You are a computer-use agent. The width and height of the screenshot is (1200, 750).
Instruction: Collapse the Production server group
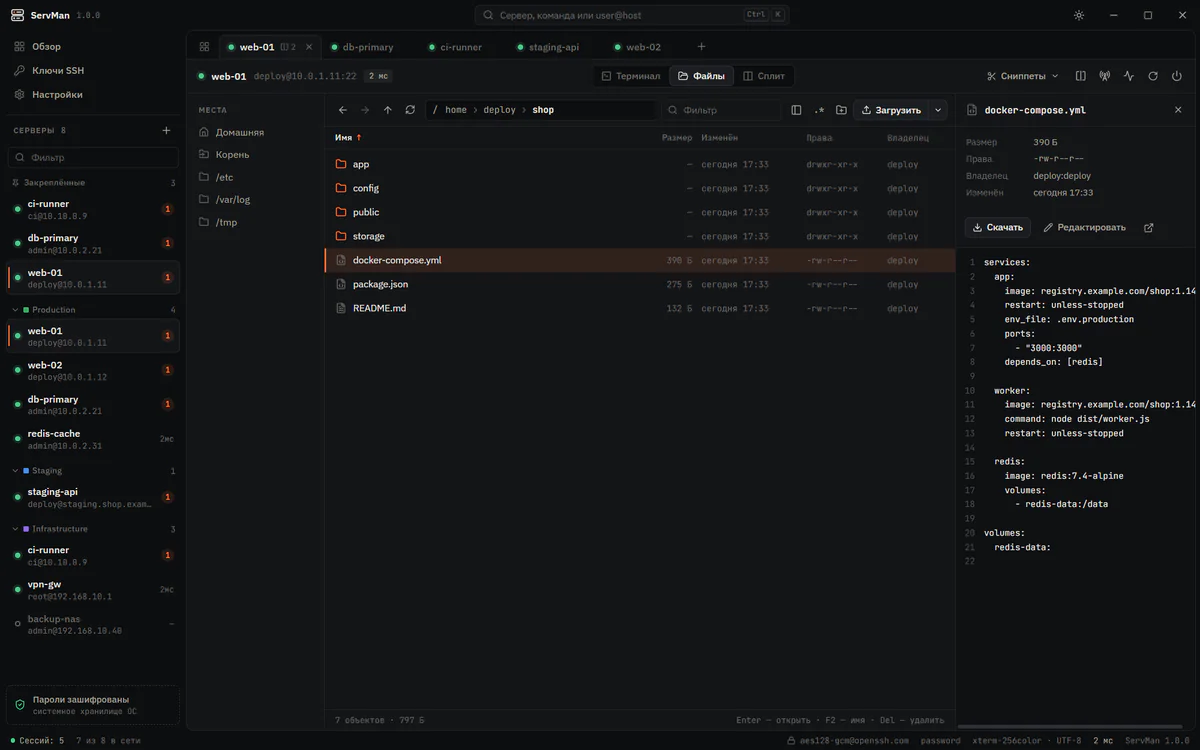(93, 310)
